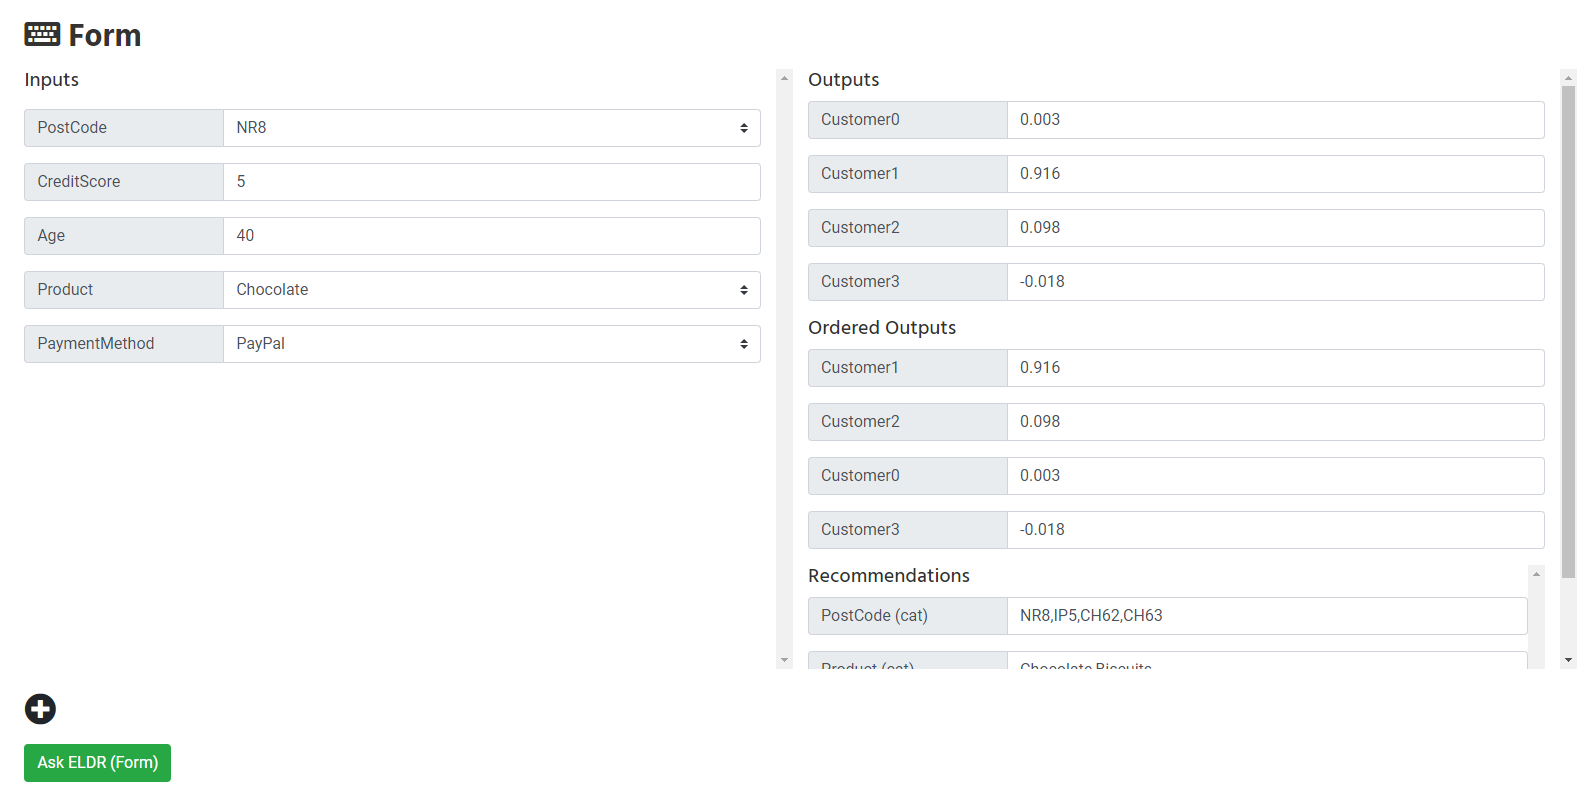Viewport: 1578px width, 792px height.
Task: Click the CreditScore input field
Action: tap(491, 182)
